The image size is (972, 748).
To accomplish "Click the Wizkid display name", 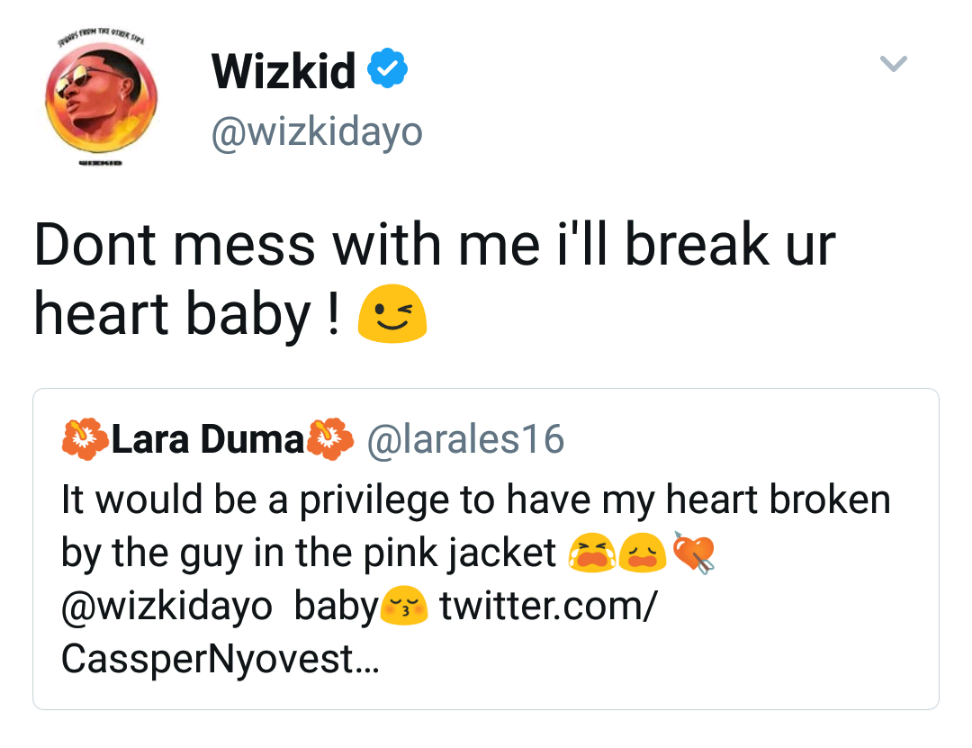I will tap(283, 72).
